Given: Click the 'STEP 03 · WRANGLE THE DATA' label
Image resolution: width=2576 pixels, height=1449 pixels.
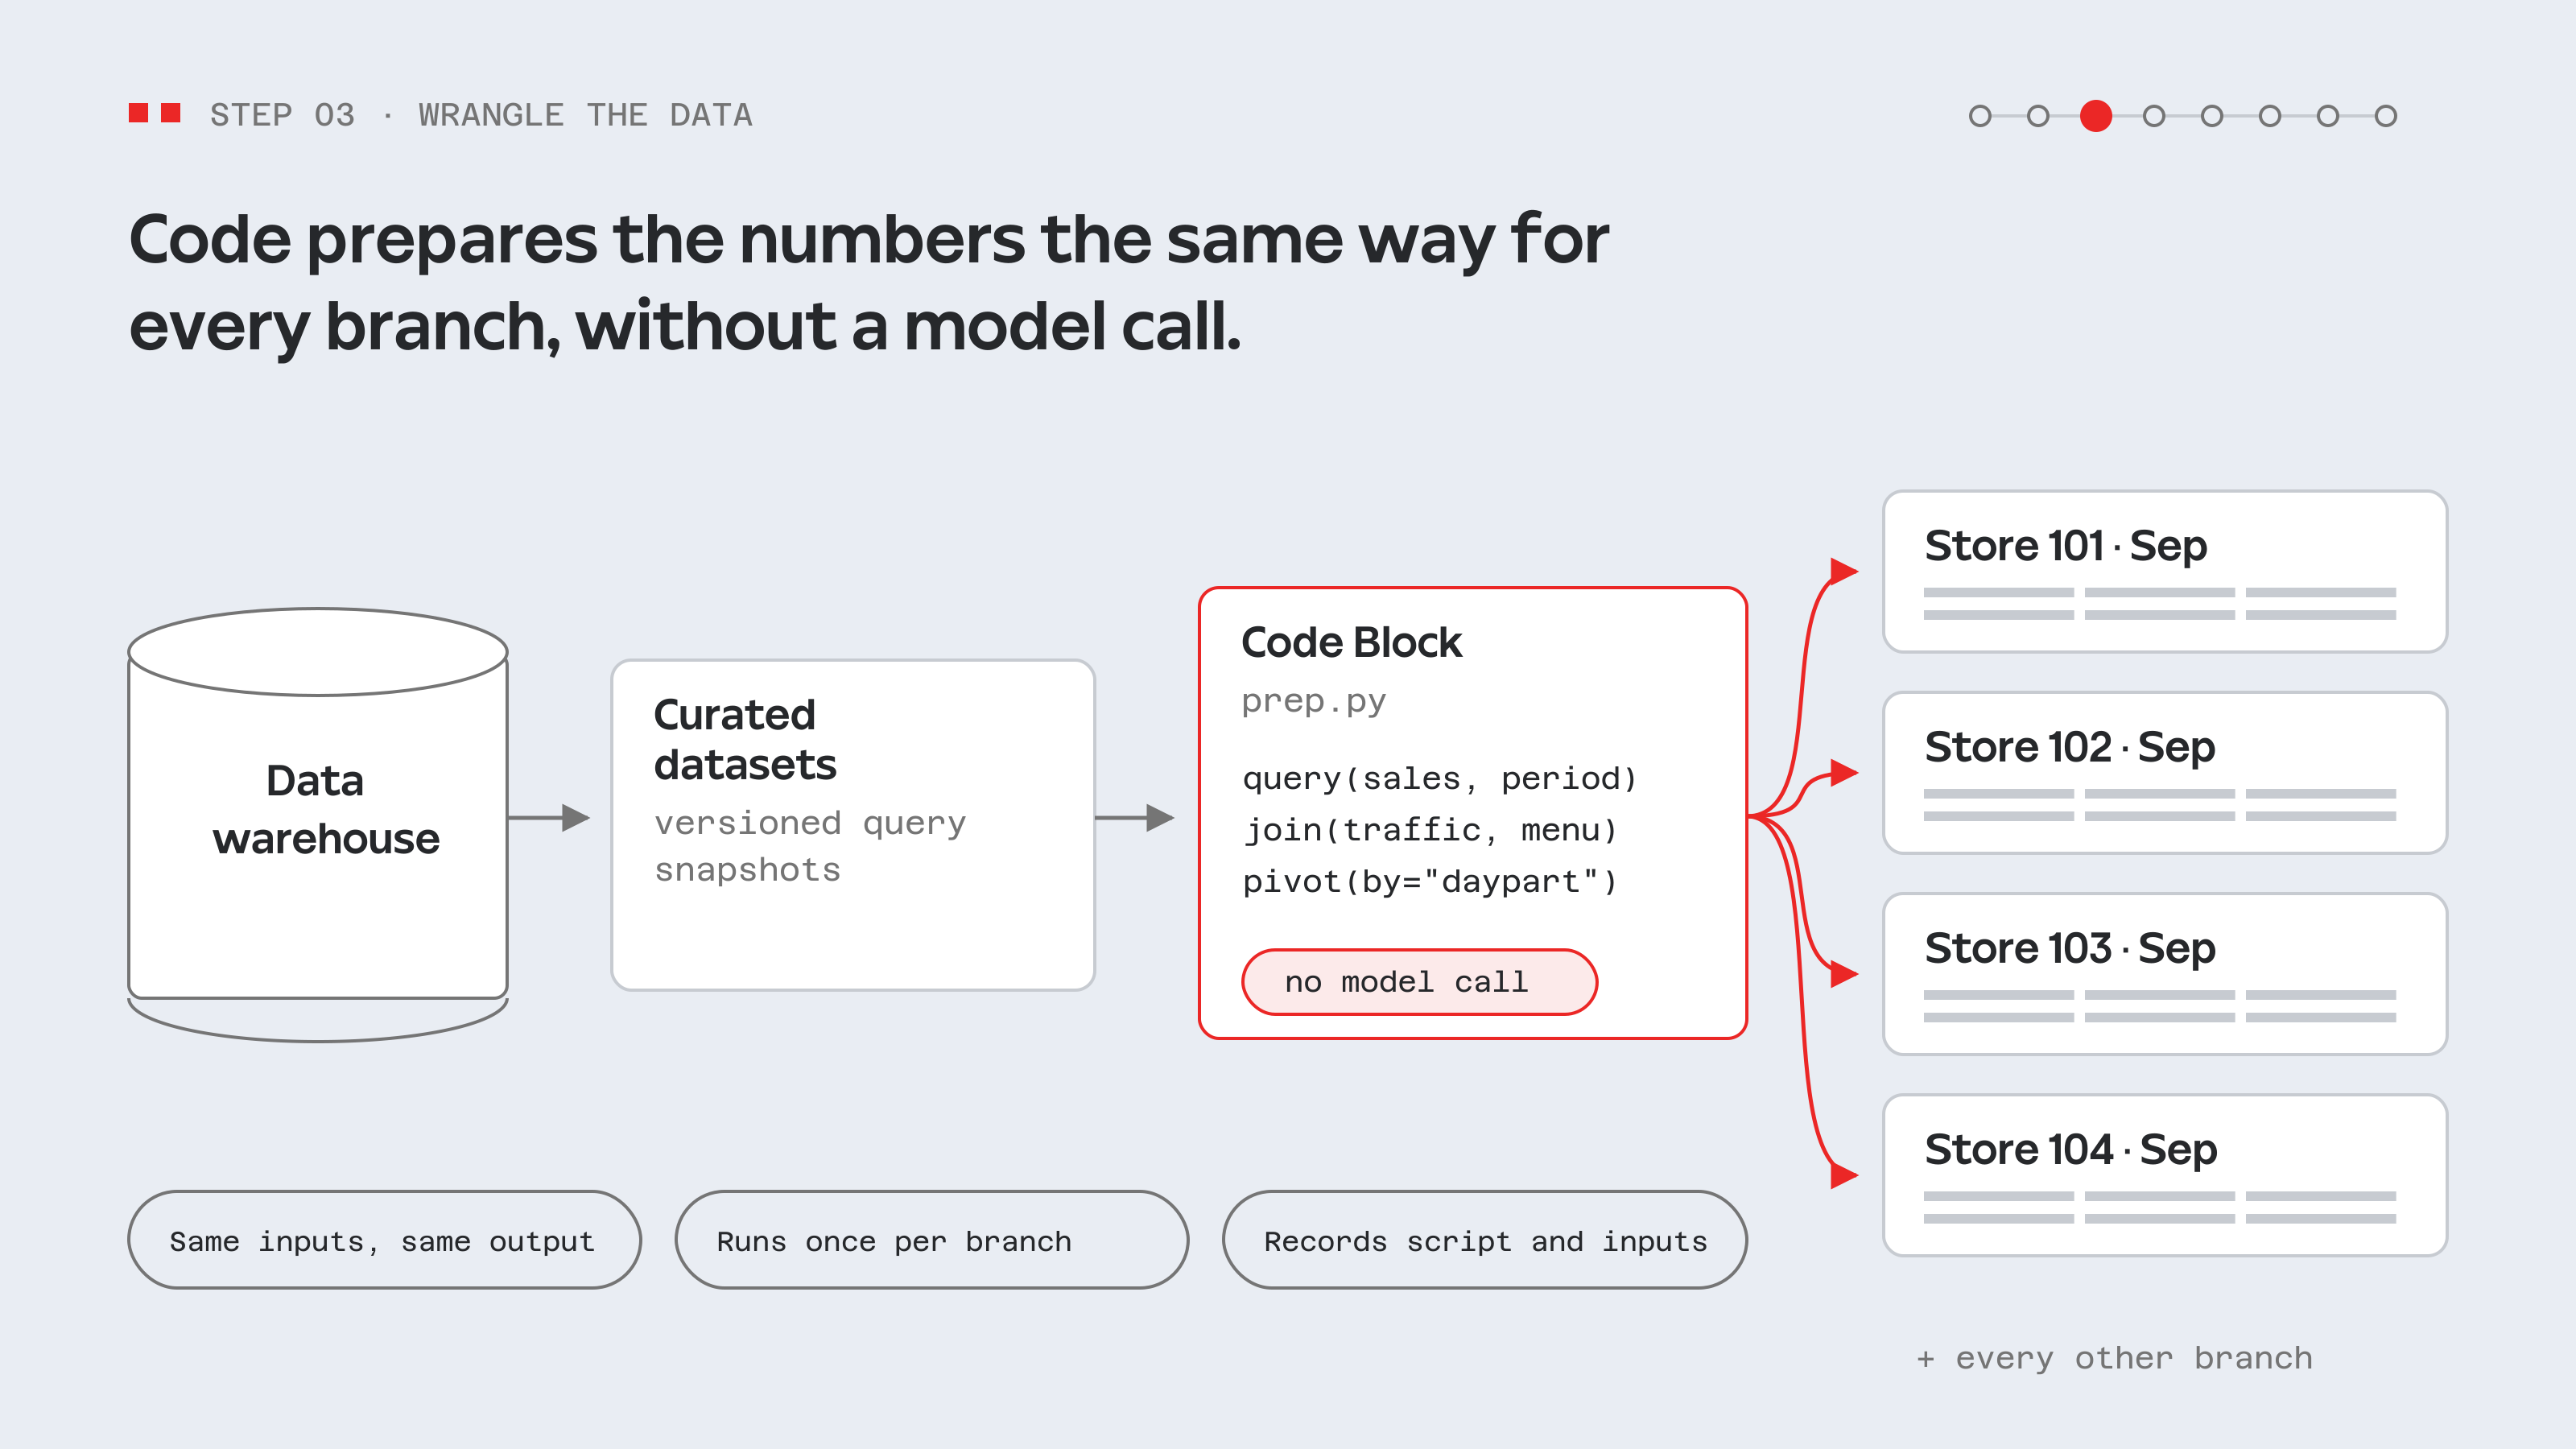Looking at the screenshot, I should pyautogui.click(x=481, y=115).
